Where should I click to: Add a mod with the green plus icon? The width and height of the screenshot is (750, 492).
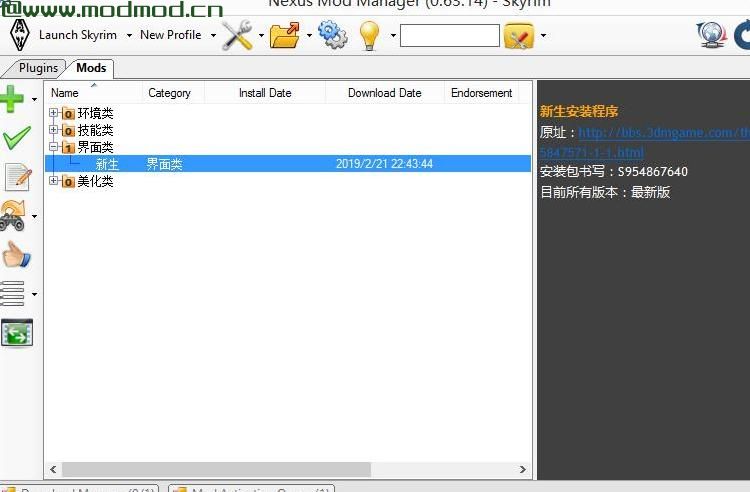tap(12, 99)
